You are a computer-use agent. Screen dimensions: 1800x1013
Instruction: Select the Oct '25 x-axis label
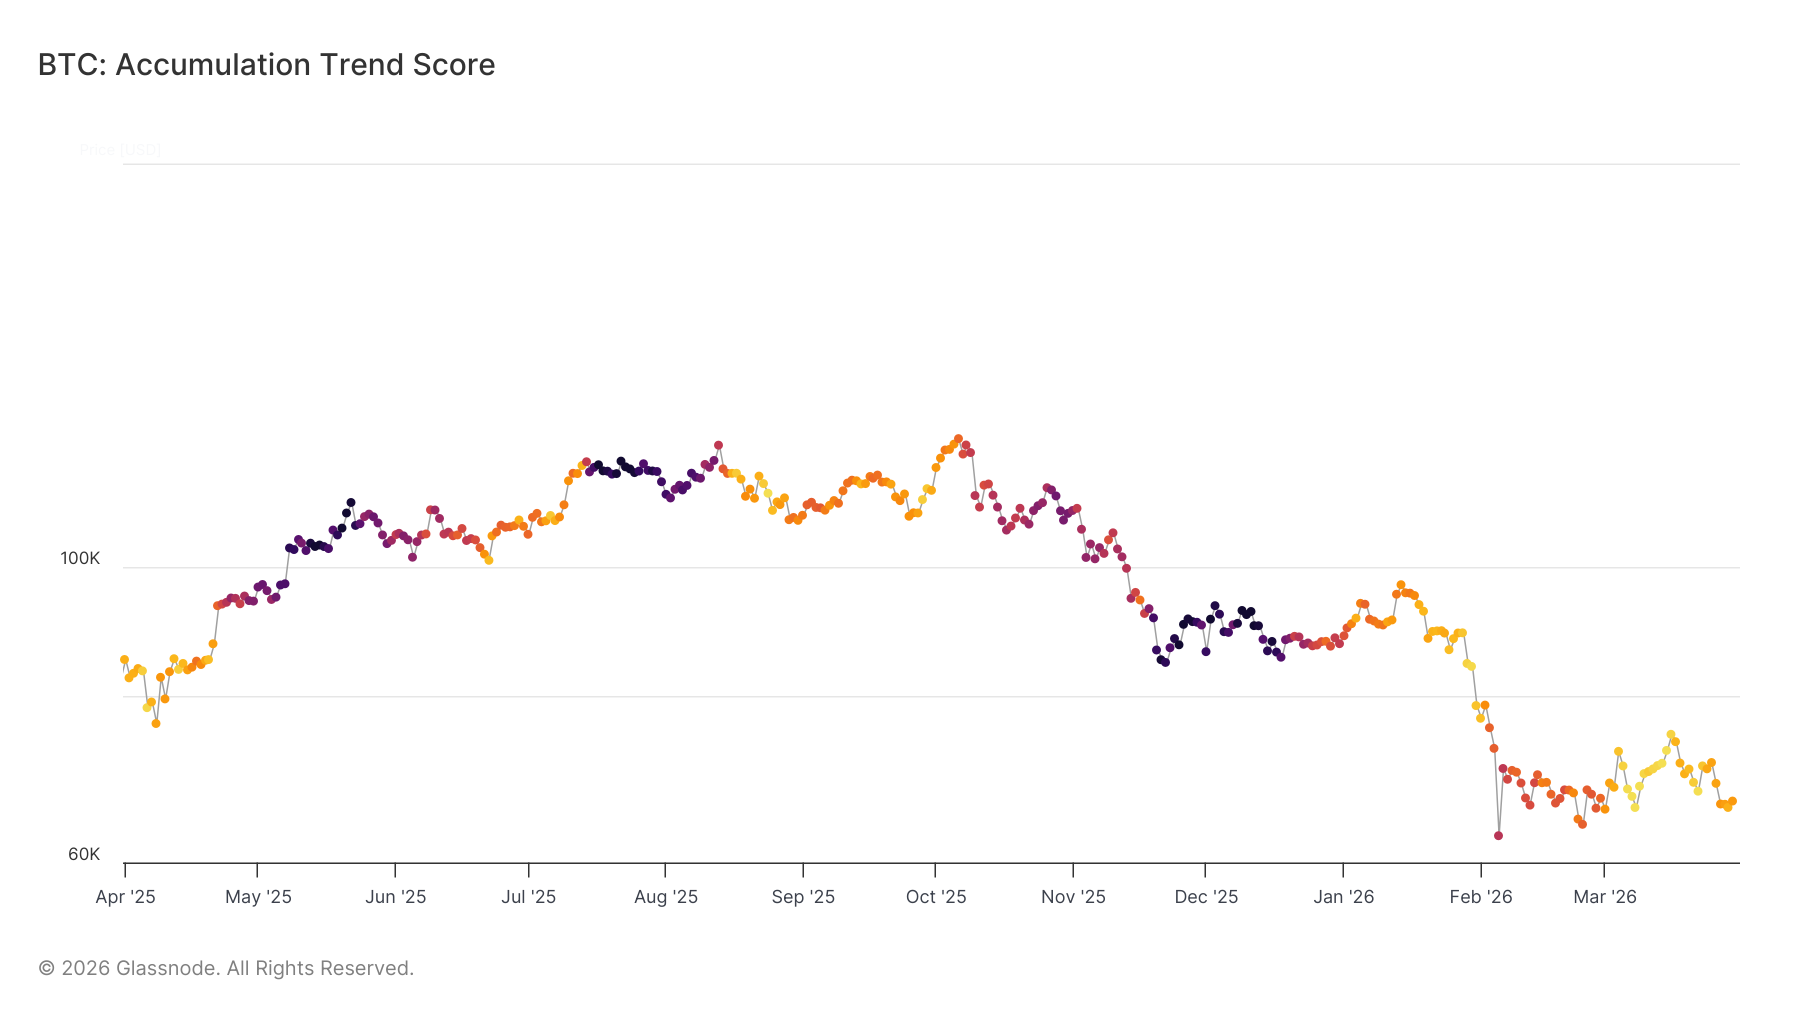936,897
